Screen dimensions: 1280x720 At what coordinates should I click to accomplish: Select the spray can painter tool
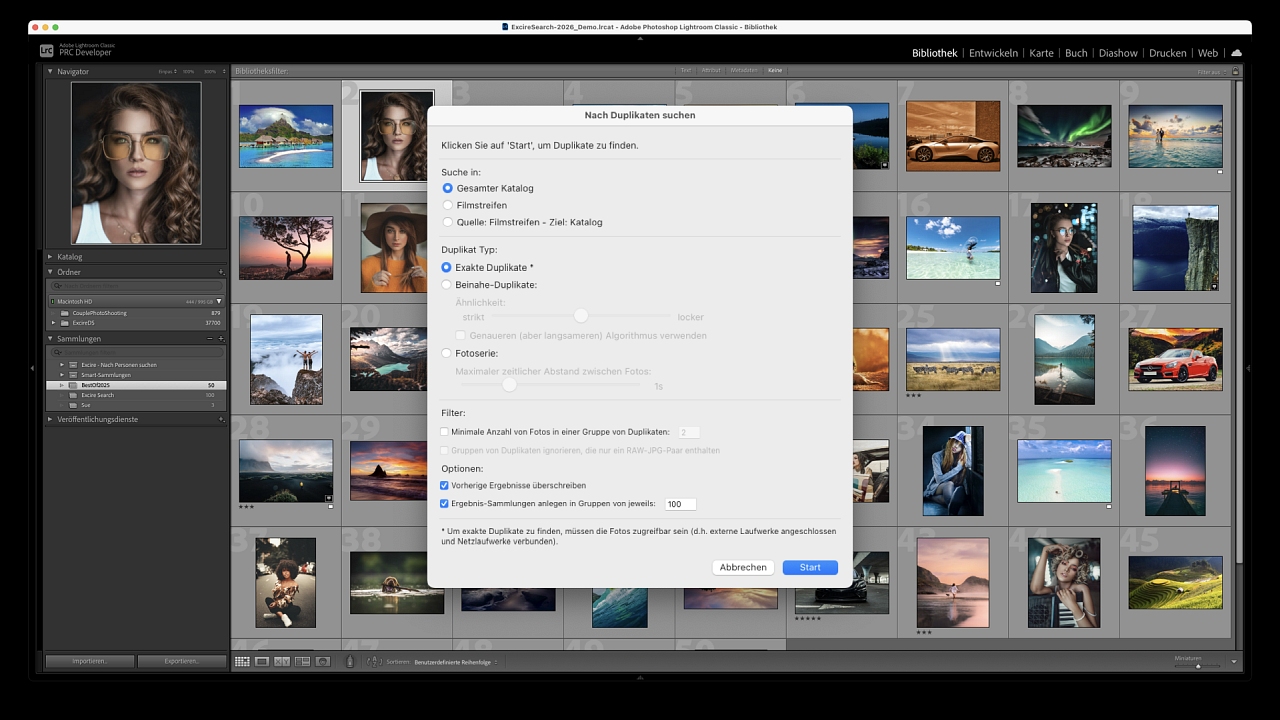(350, 662)
